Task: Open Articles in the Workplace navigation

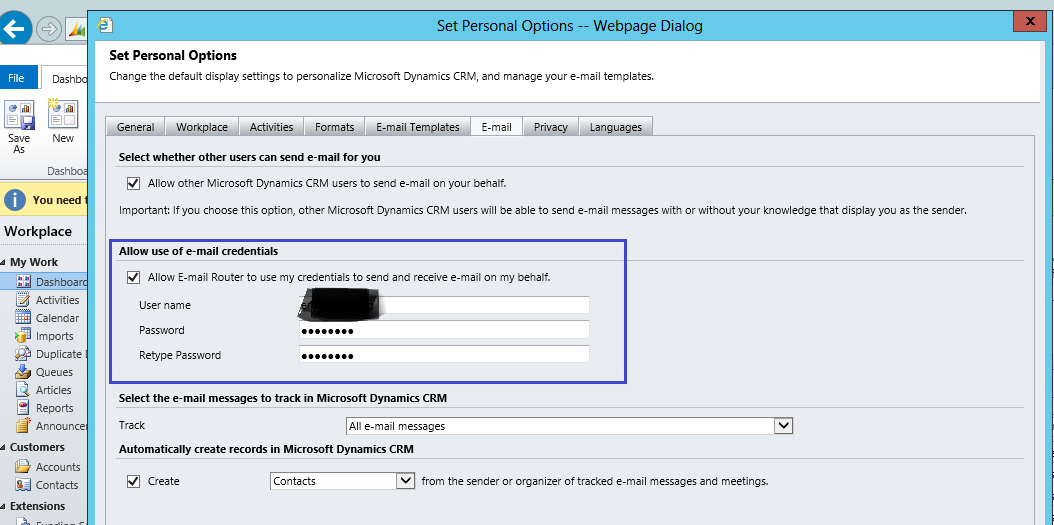Action: [x=53, y=390]
